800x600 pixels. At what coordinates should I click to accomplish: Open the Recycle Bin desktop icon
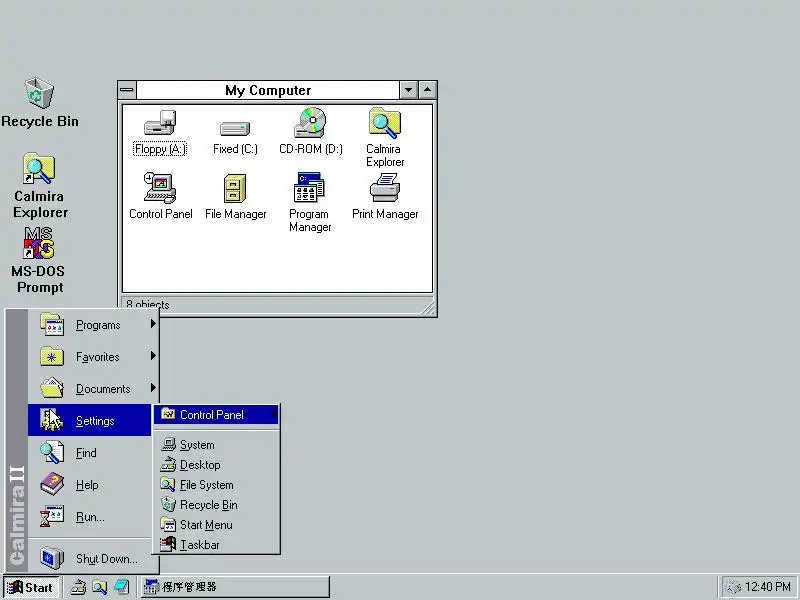tap(39, 103)
